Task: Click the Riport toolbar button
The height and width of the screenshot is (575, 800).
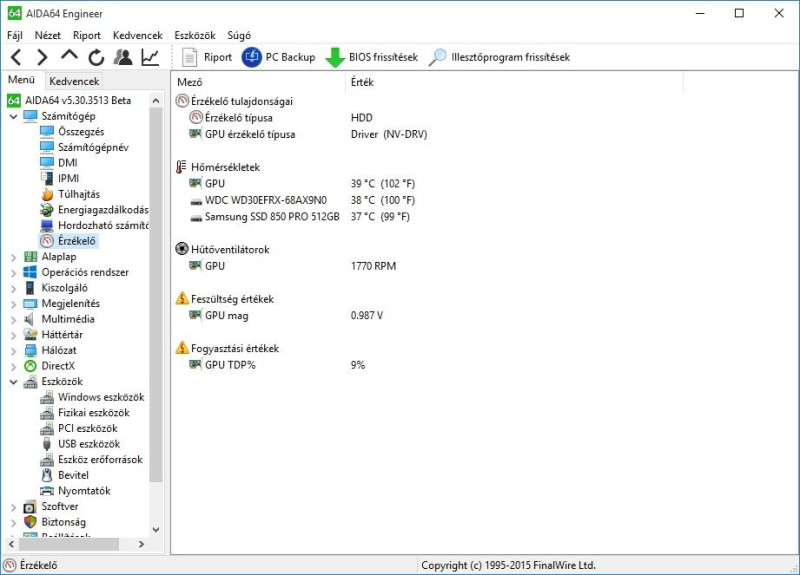Action: point(207,57)
